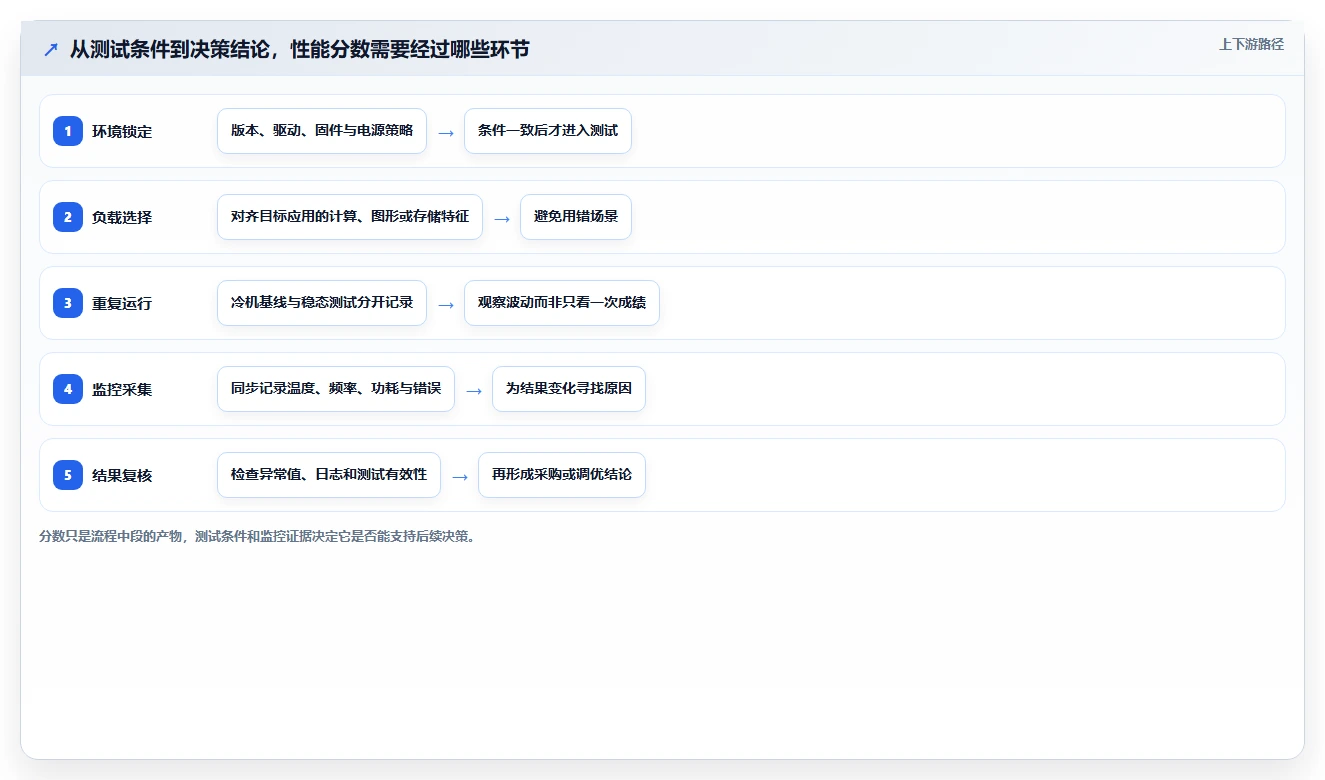Click the 避免用错场景 box

[576, 217]
